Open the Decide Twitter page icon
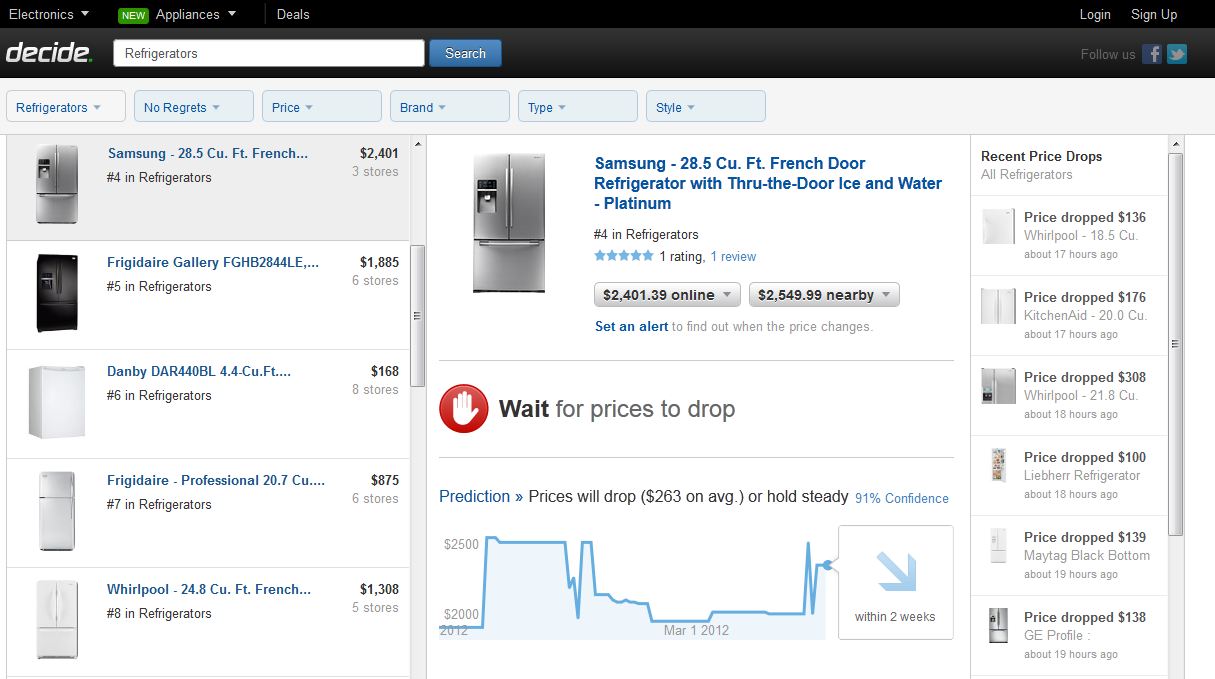 1177,54
